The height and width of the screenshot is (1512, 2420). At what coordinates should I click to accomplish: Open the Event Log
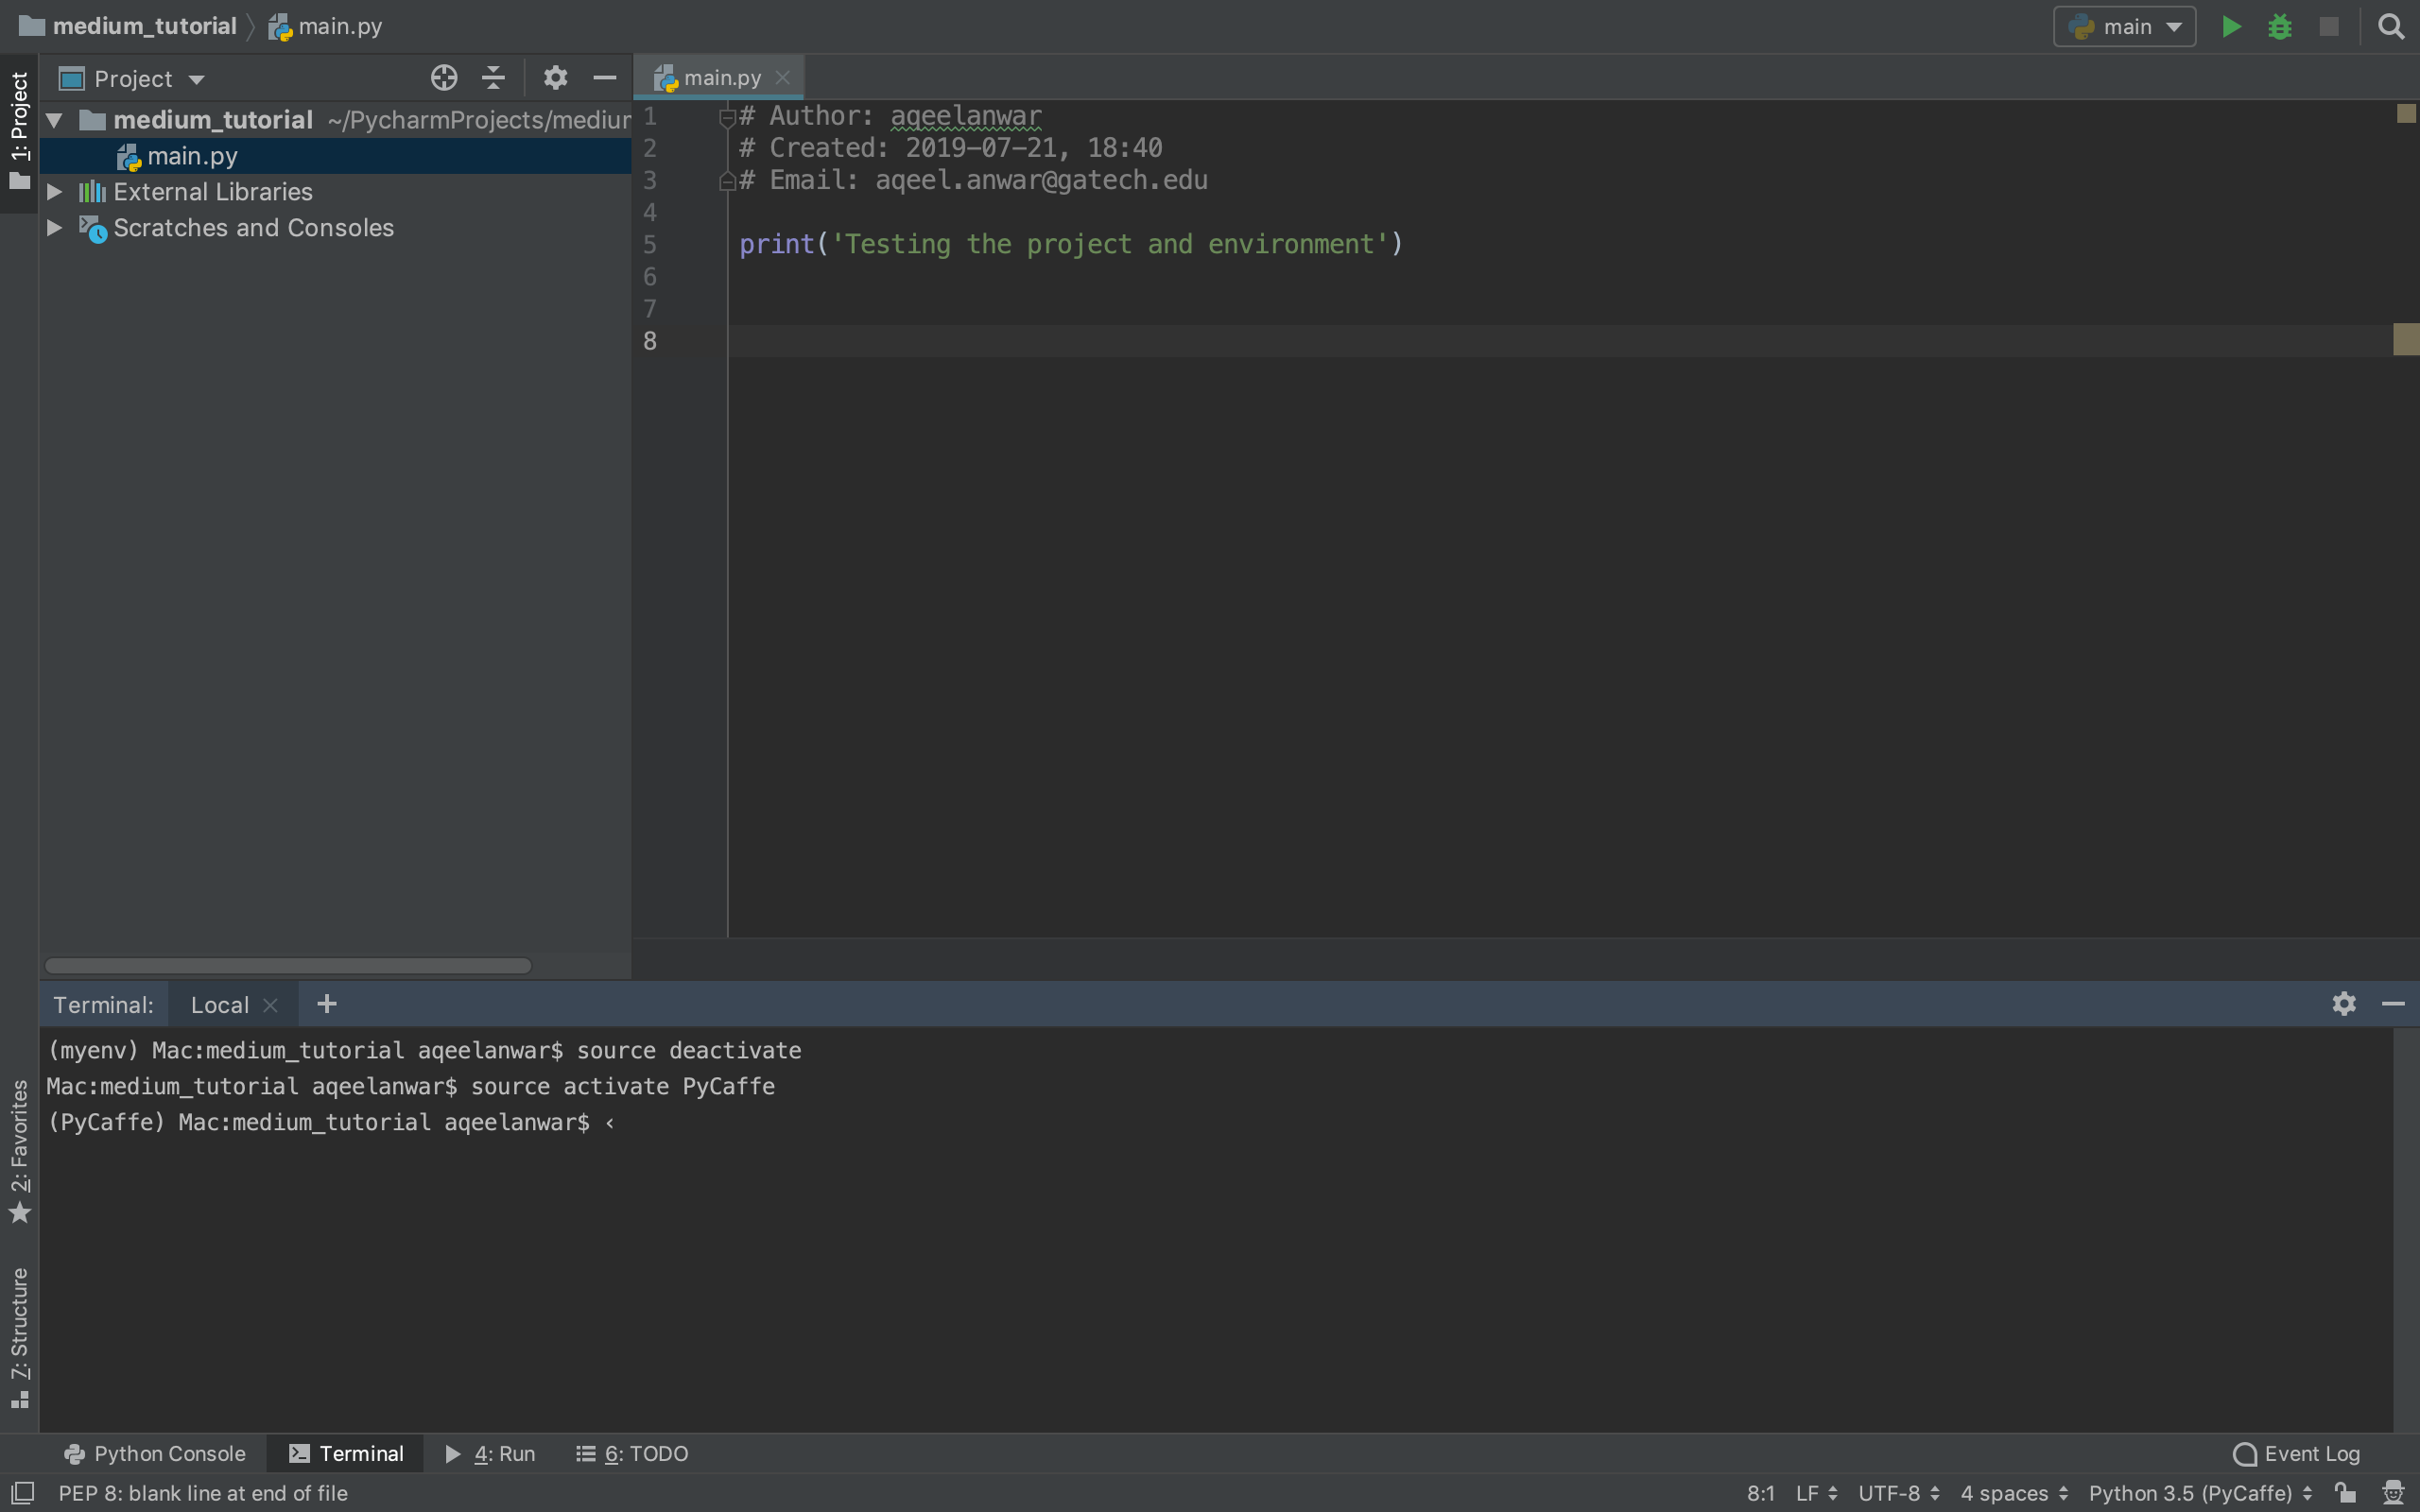coord(2296,1453)
